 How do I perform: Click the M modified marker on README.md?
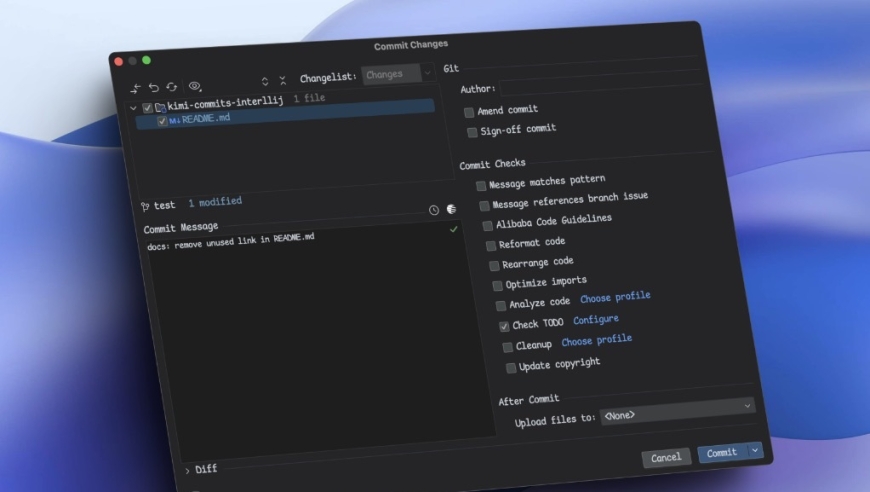[174, 120]
